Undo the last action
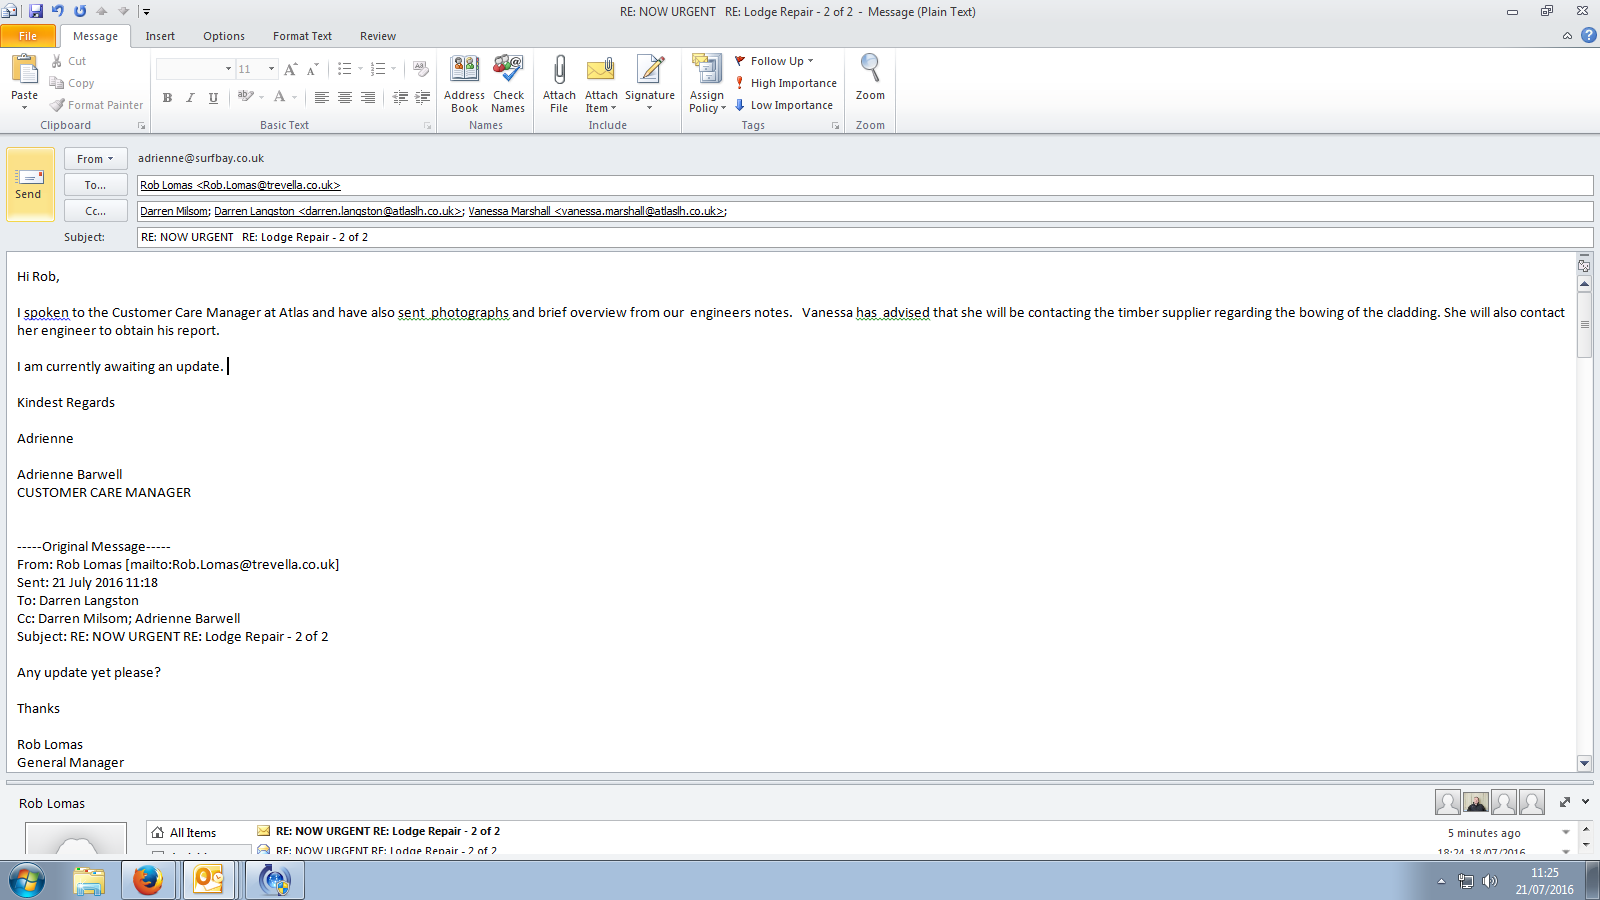This screenshot has width=1600, height=900. pos(58,11)
